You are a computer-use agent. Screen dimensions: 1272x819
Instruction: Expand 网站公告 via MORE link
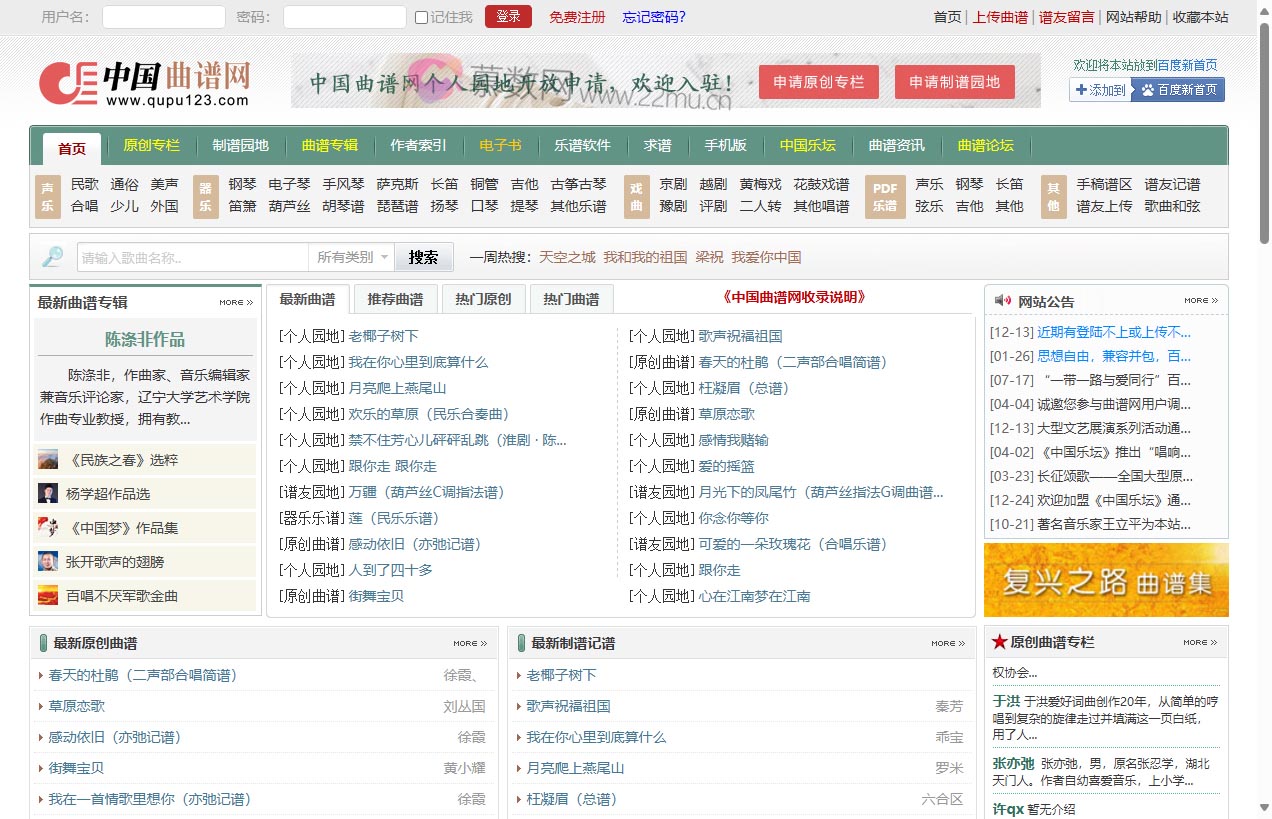[x=1200, y=301]
